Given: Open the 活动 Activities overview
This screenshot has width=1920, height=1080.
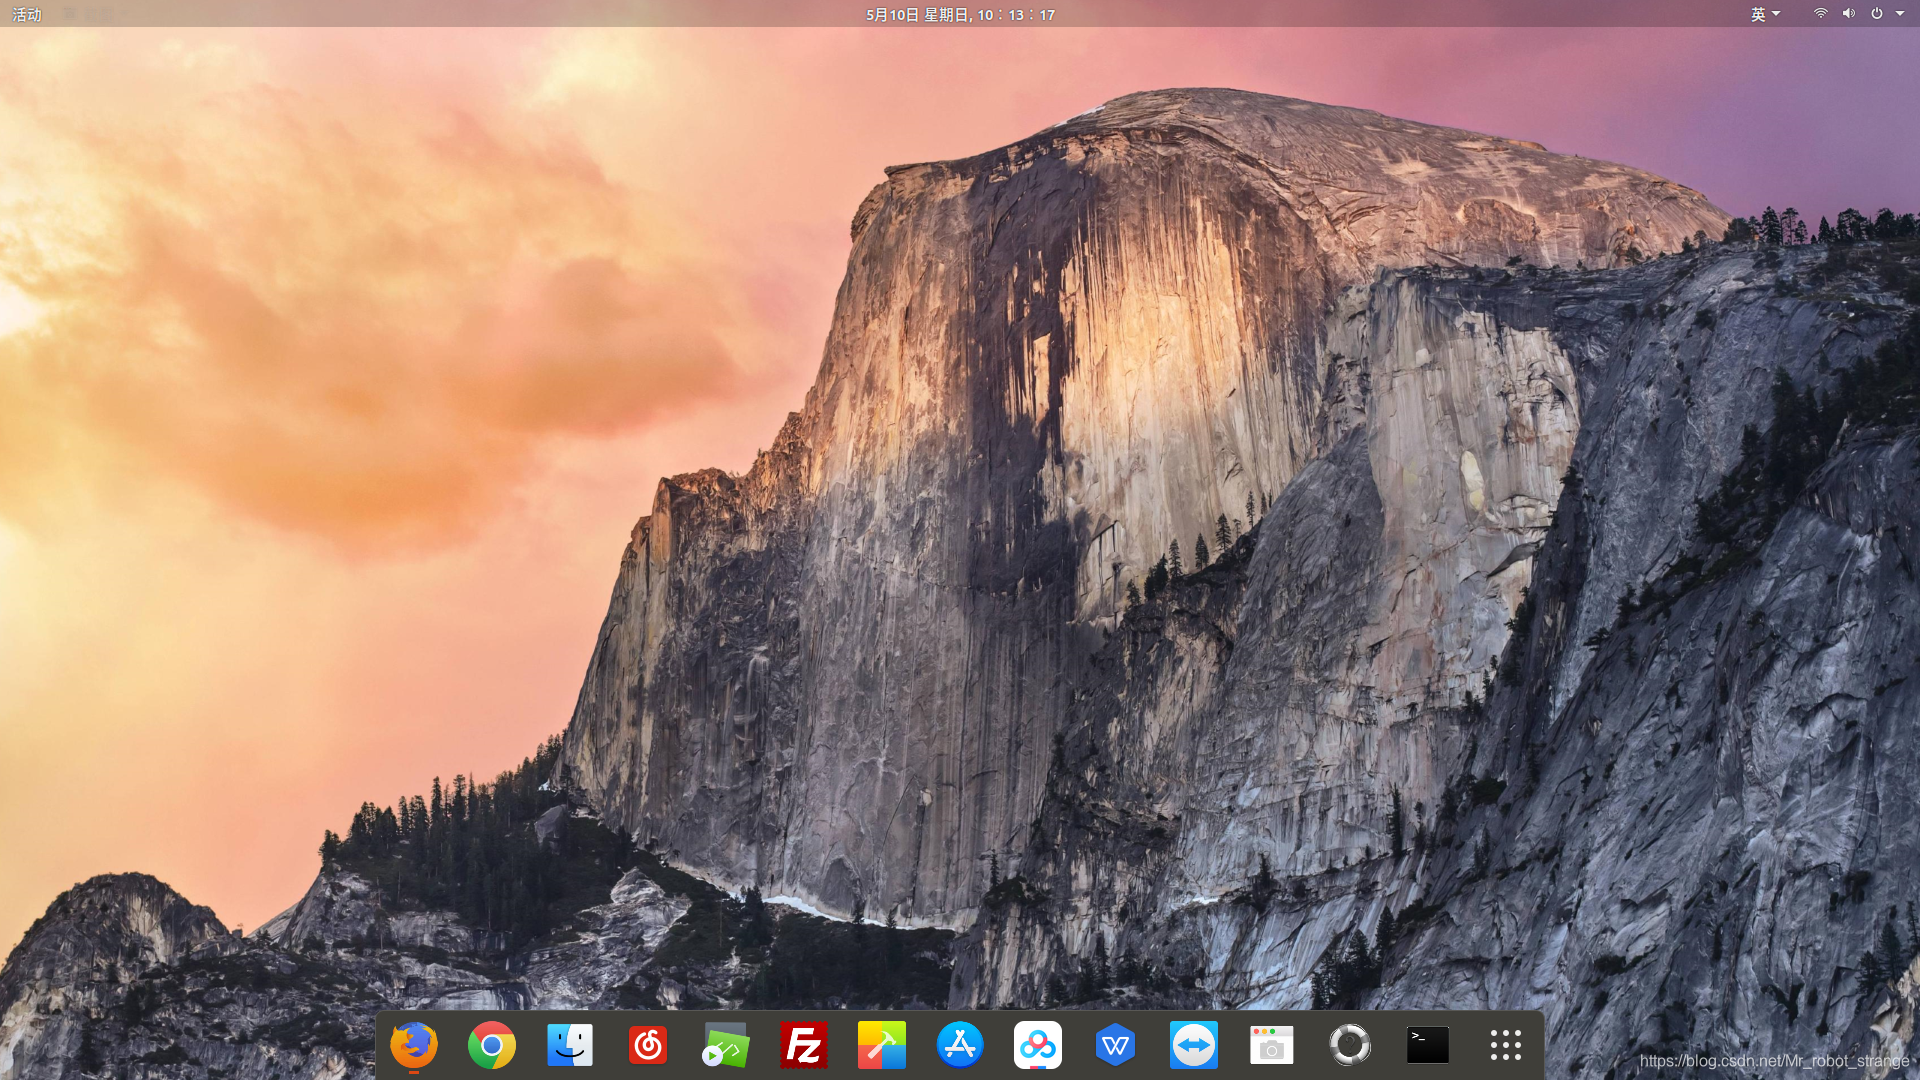Looking at the screenshot, I should [x=27, y=14].
